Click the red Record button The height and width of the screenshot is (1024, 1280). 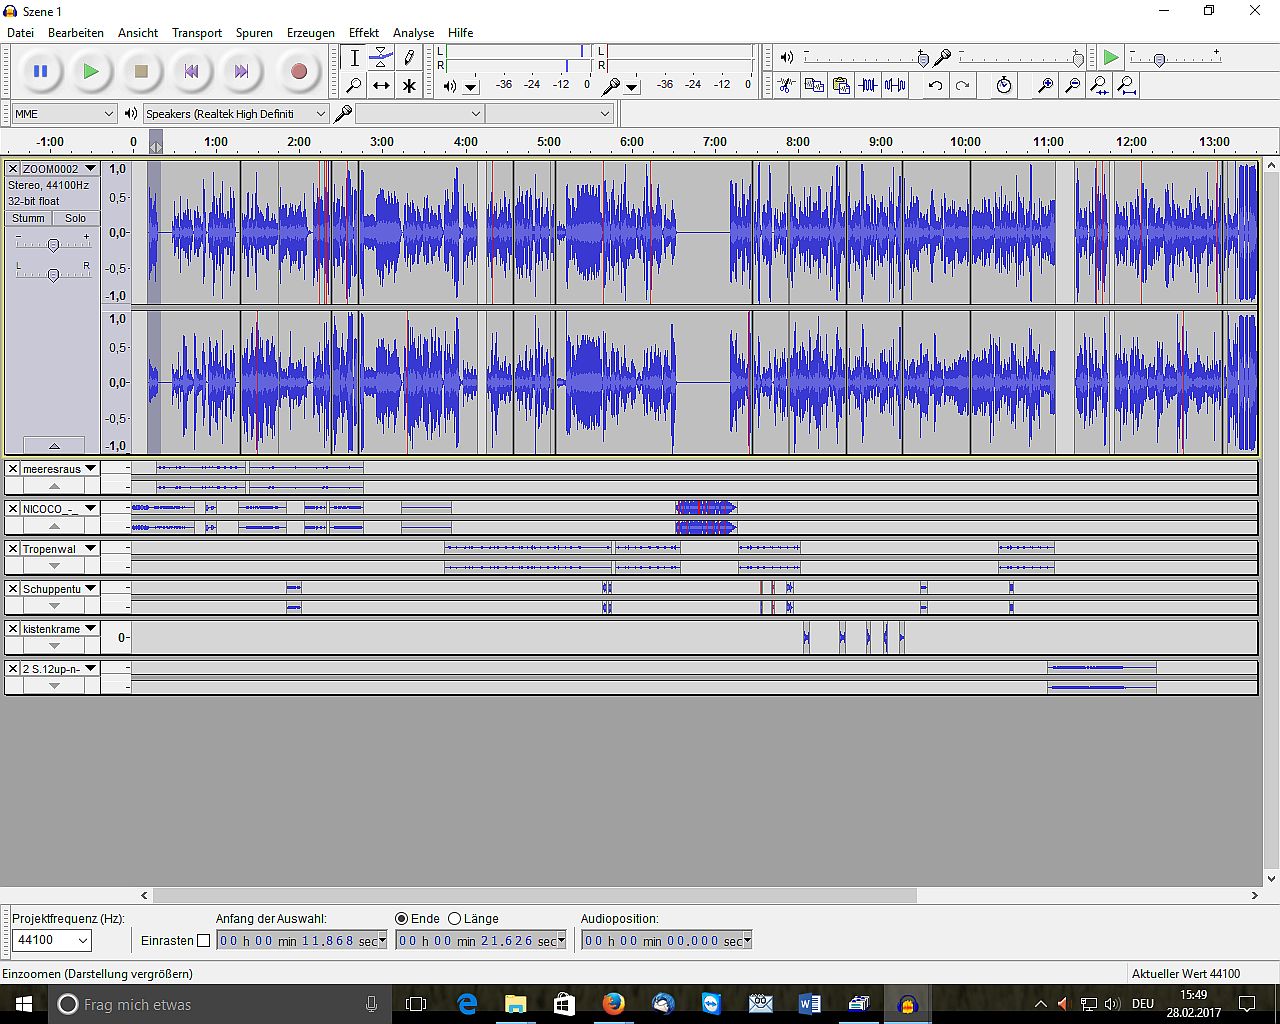pos(298,71)
